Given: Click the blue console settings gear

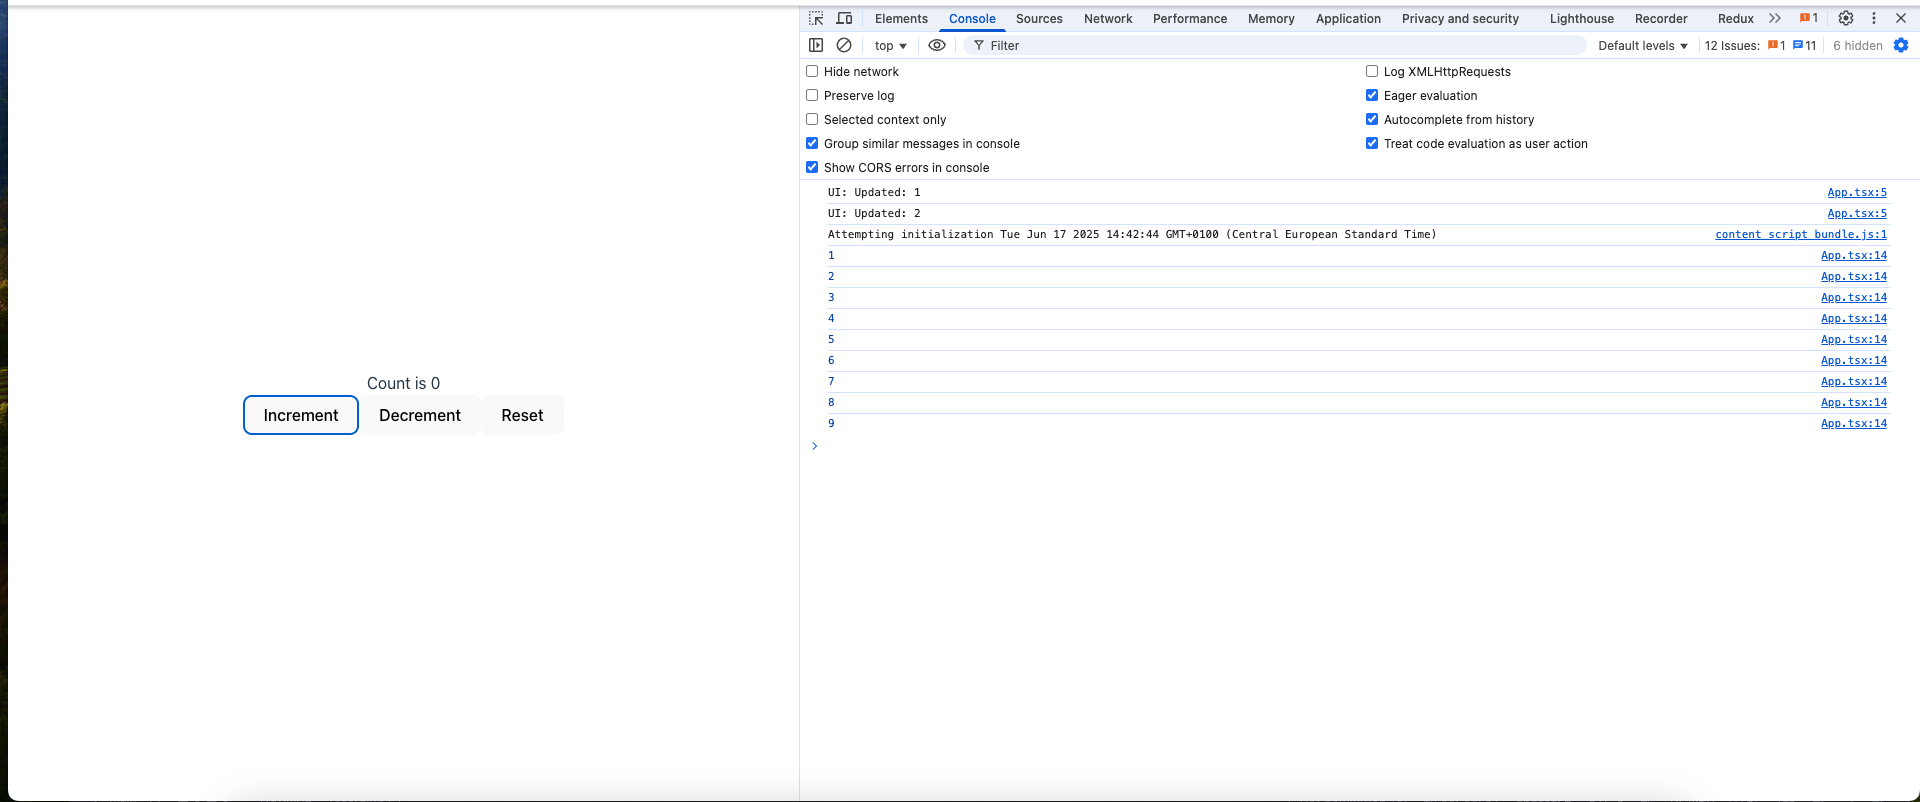Looking at the screenshot, I should coord(1901,45).
